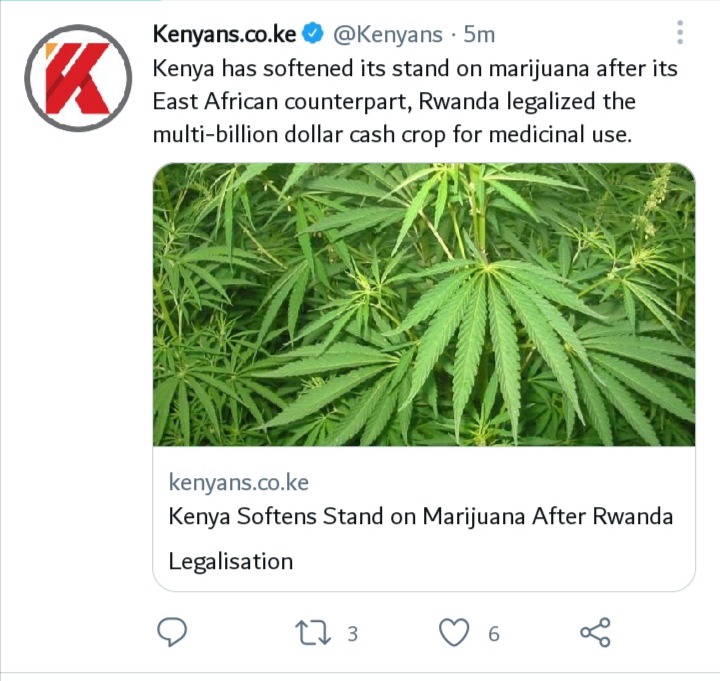Click the reply speech bubble icon
720x681 pixels.
click(x=172, y=632)
